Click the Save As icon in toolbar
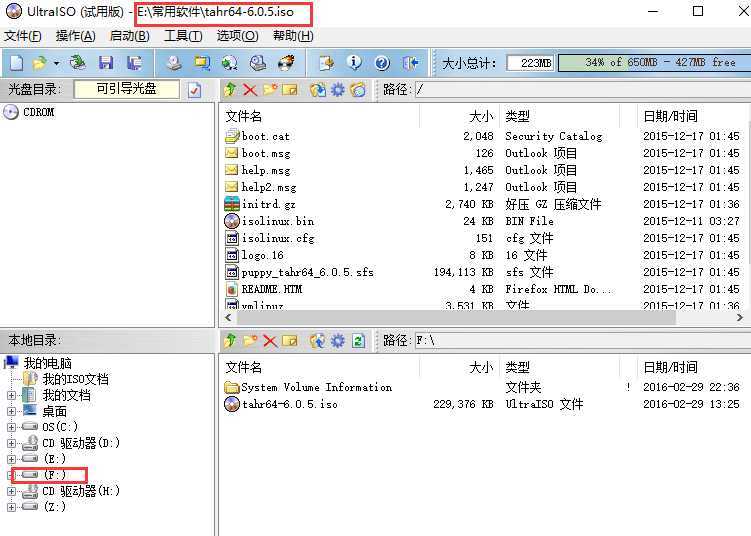The image size is (751, 536). (134, 63)
